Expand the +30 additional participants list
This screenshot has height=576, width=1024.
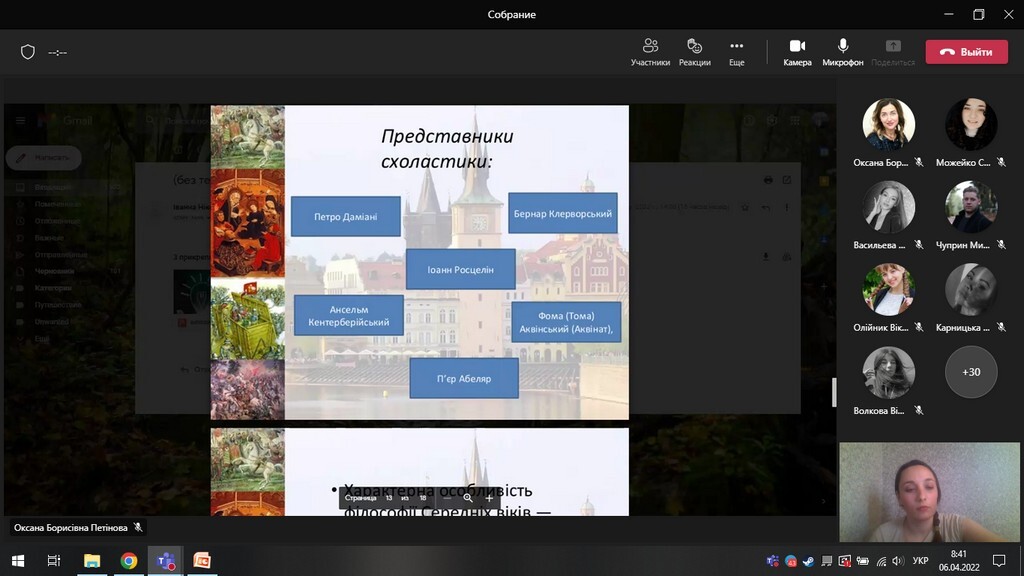click(971, 372)
